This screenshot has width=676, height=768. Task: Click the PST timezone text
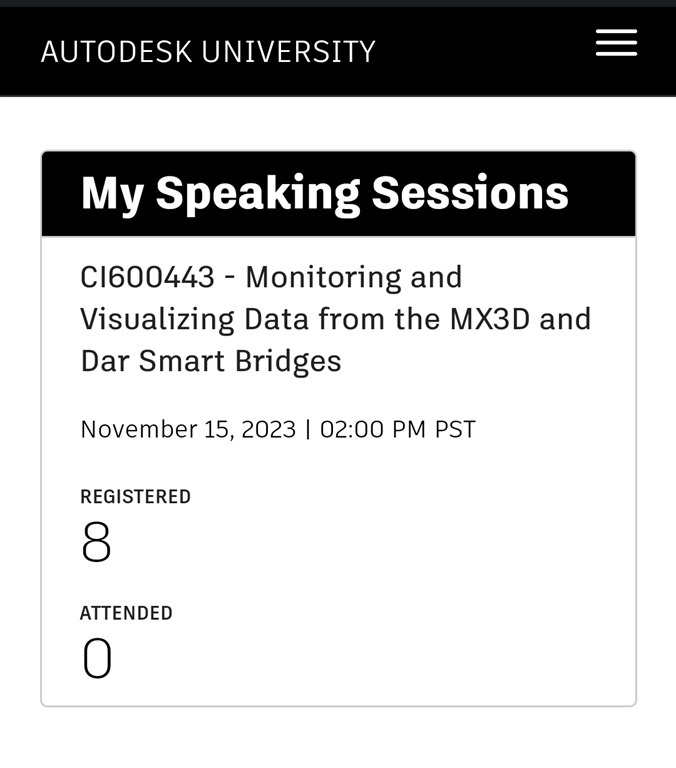[x=455, y=430]
